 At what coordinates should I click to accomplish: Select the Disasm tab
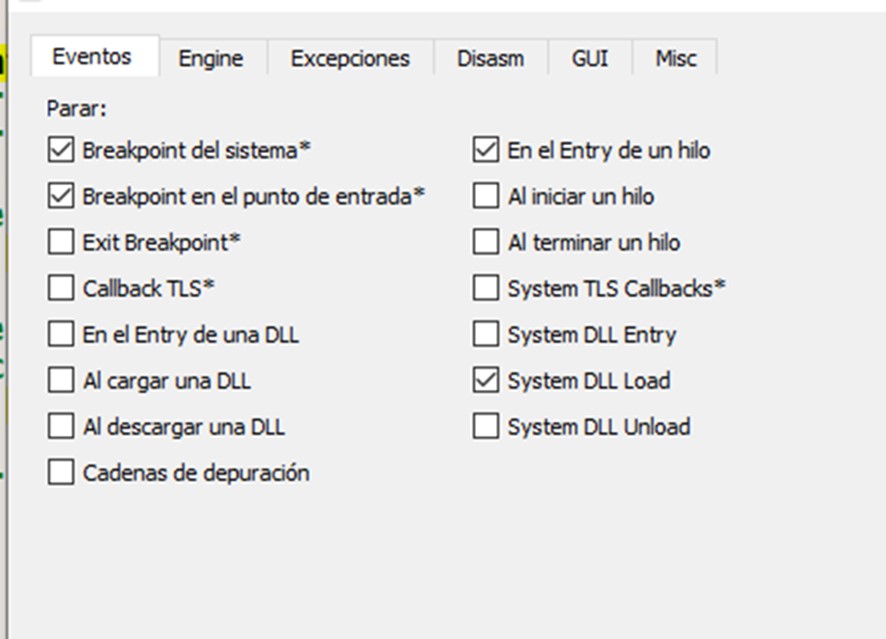pos(490,58)
